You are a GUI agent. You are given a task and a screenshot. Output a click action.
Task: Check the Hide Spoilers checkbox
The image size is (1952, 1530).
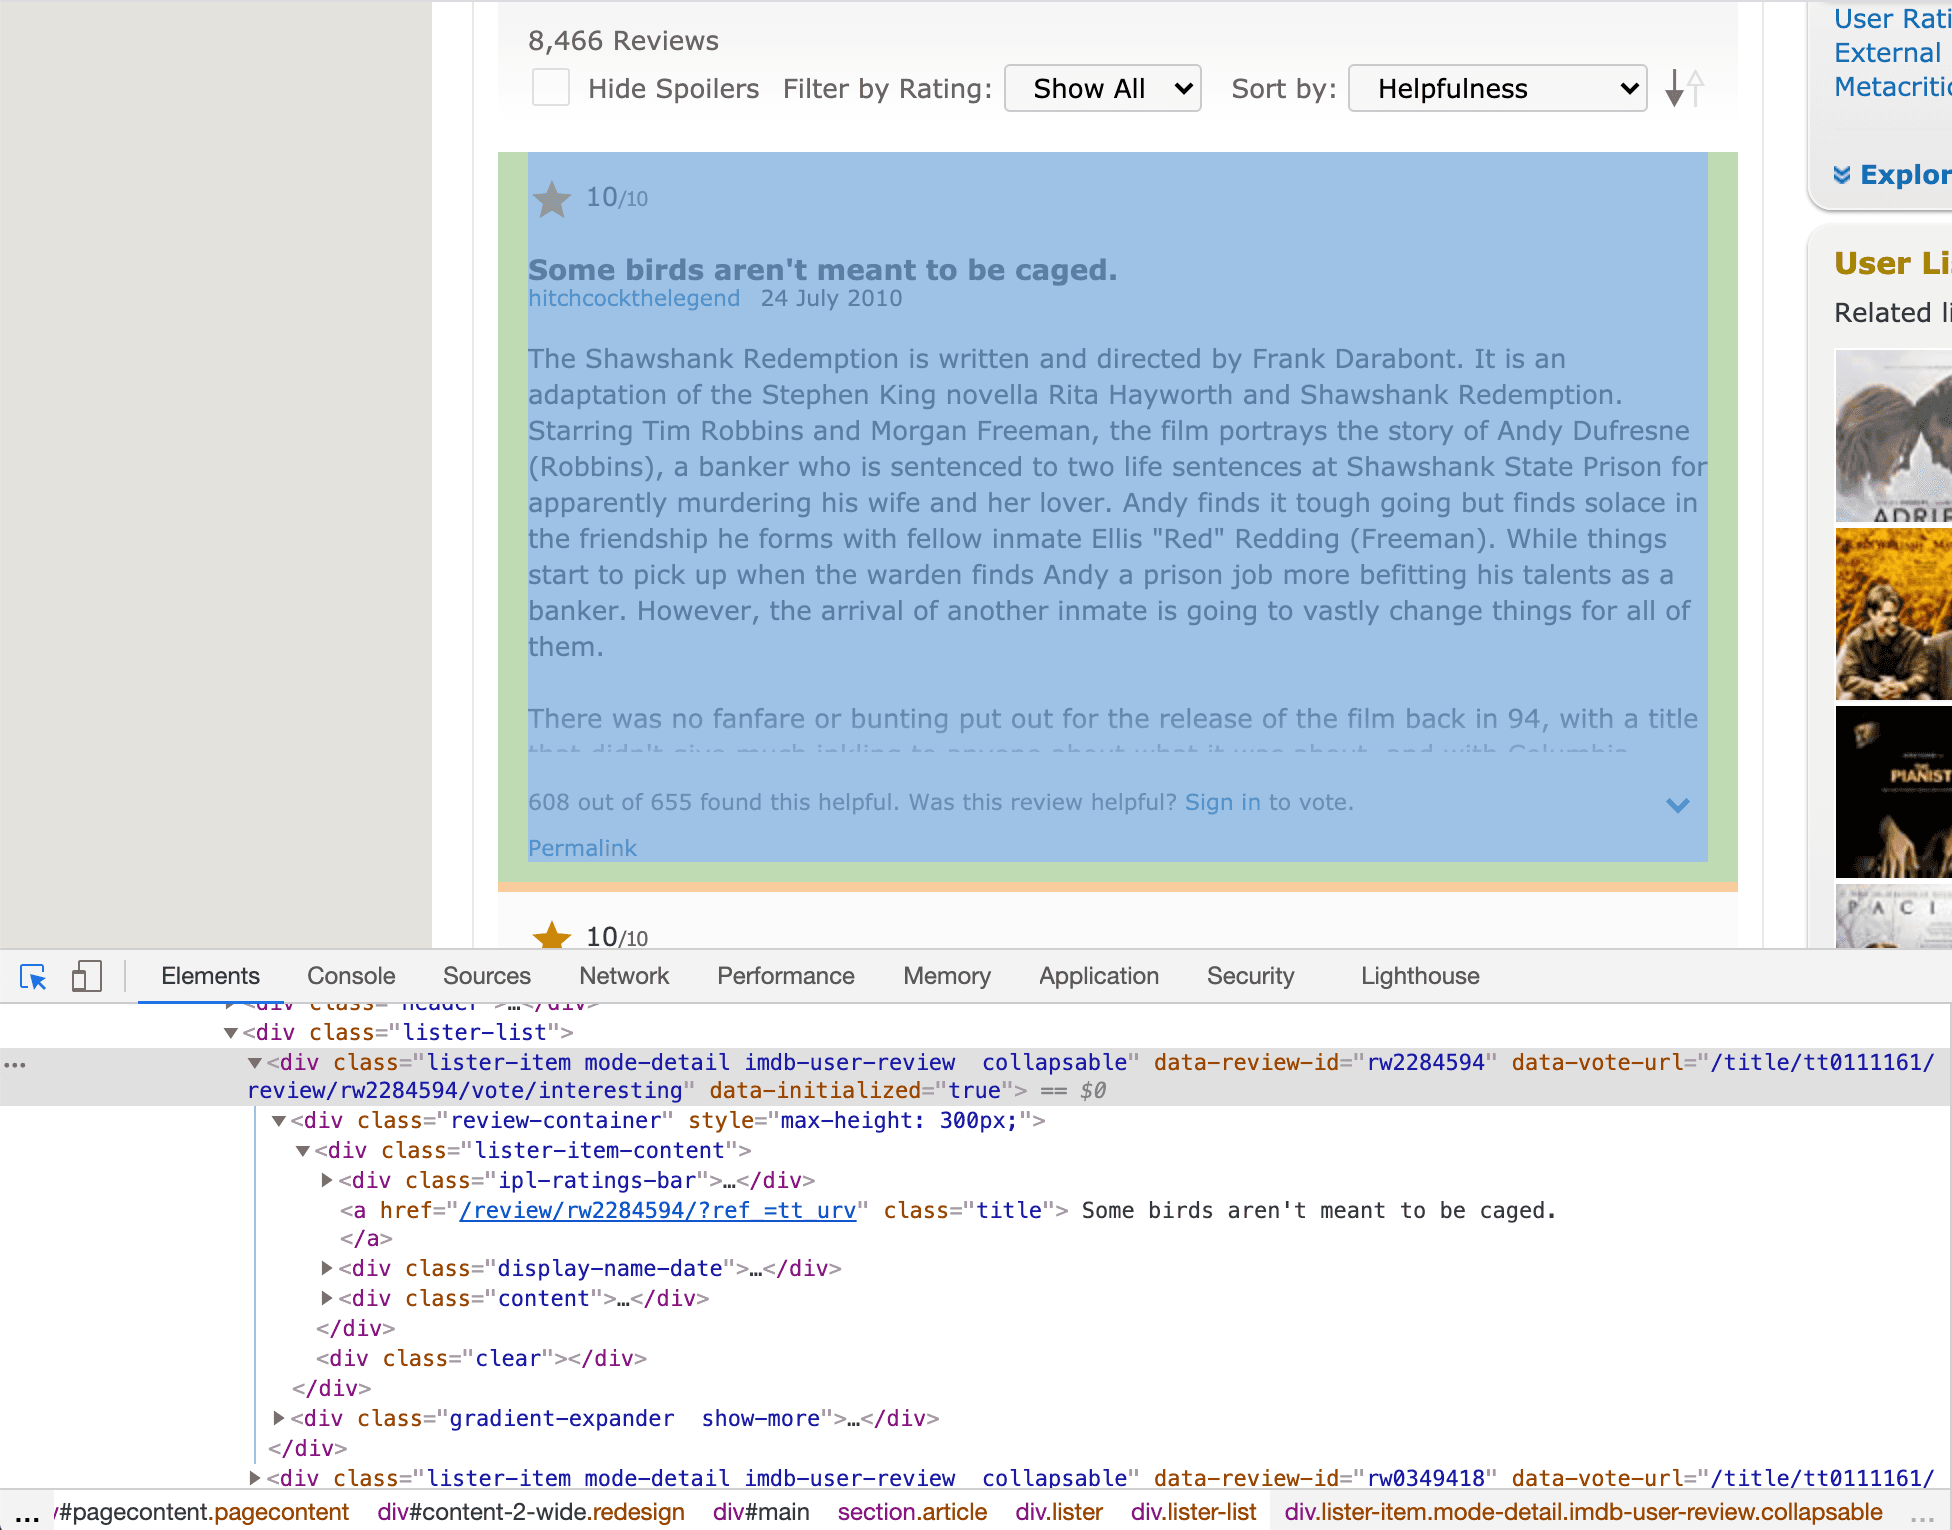551,88
